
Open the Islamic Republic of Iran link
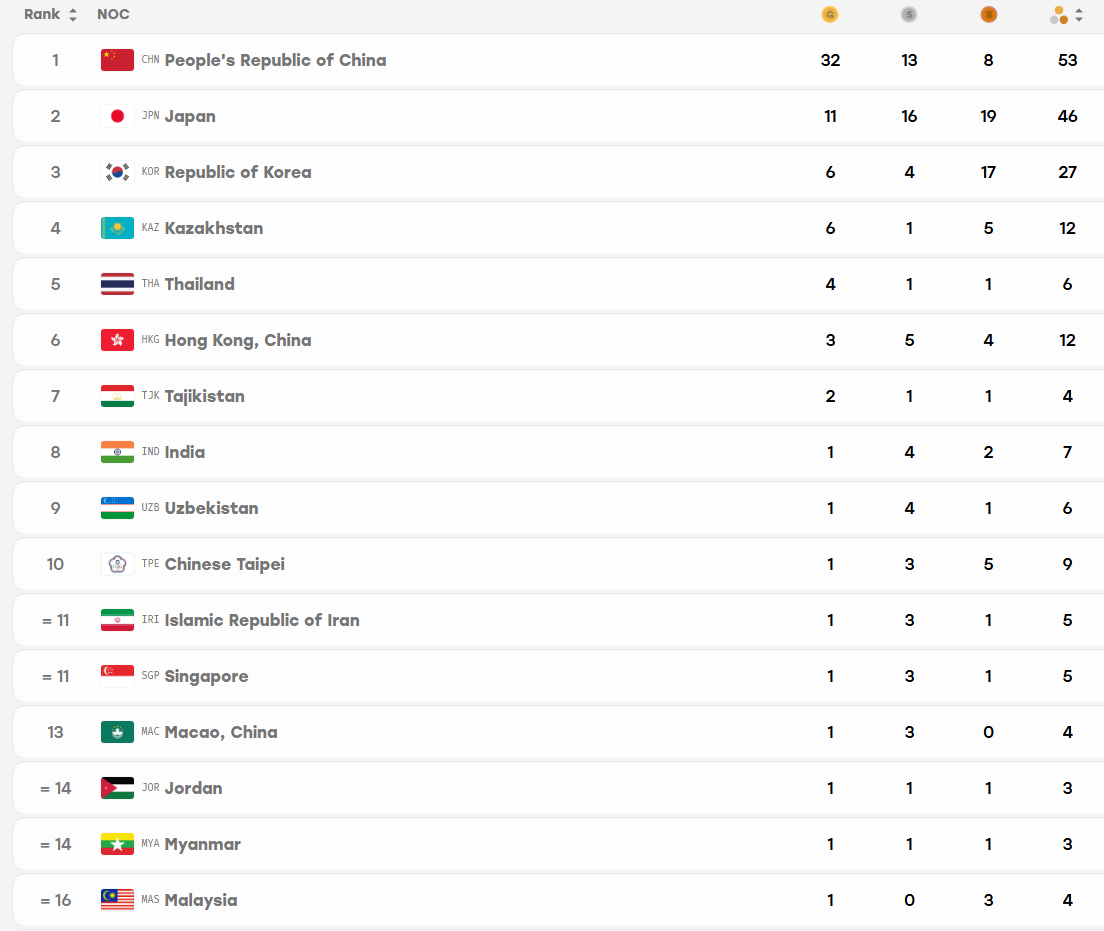click(262, 620)
